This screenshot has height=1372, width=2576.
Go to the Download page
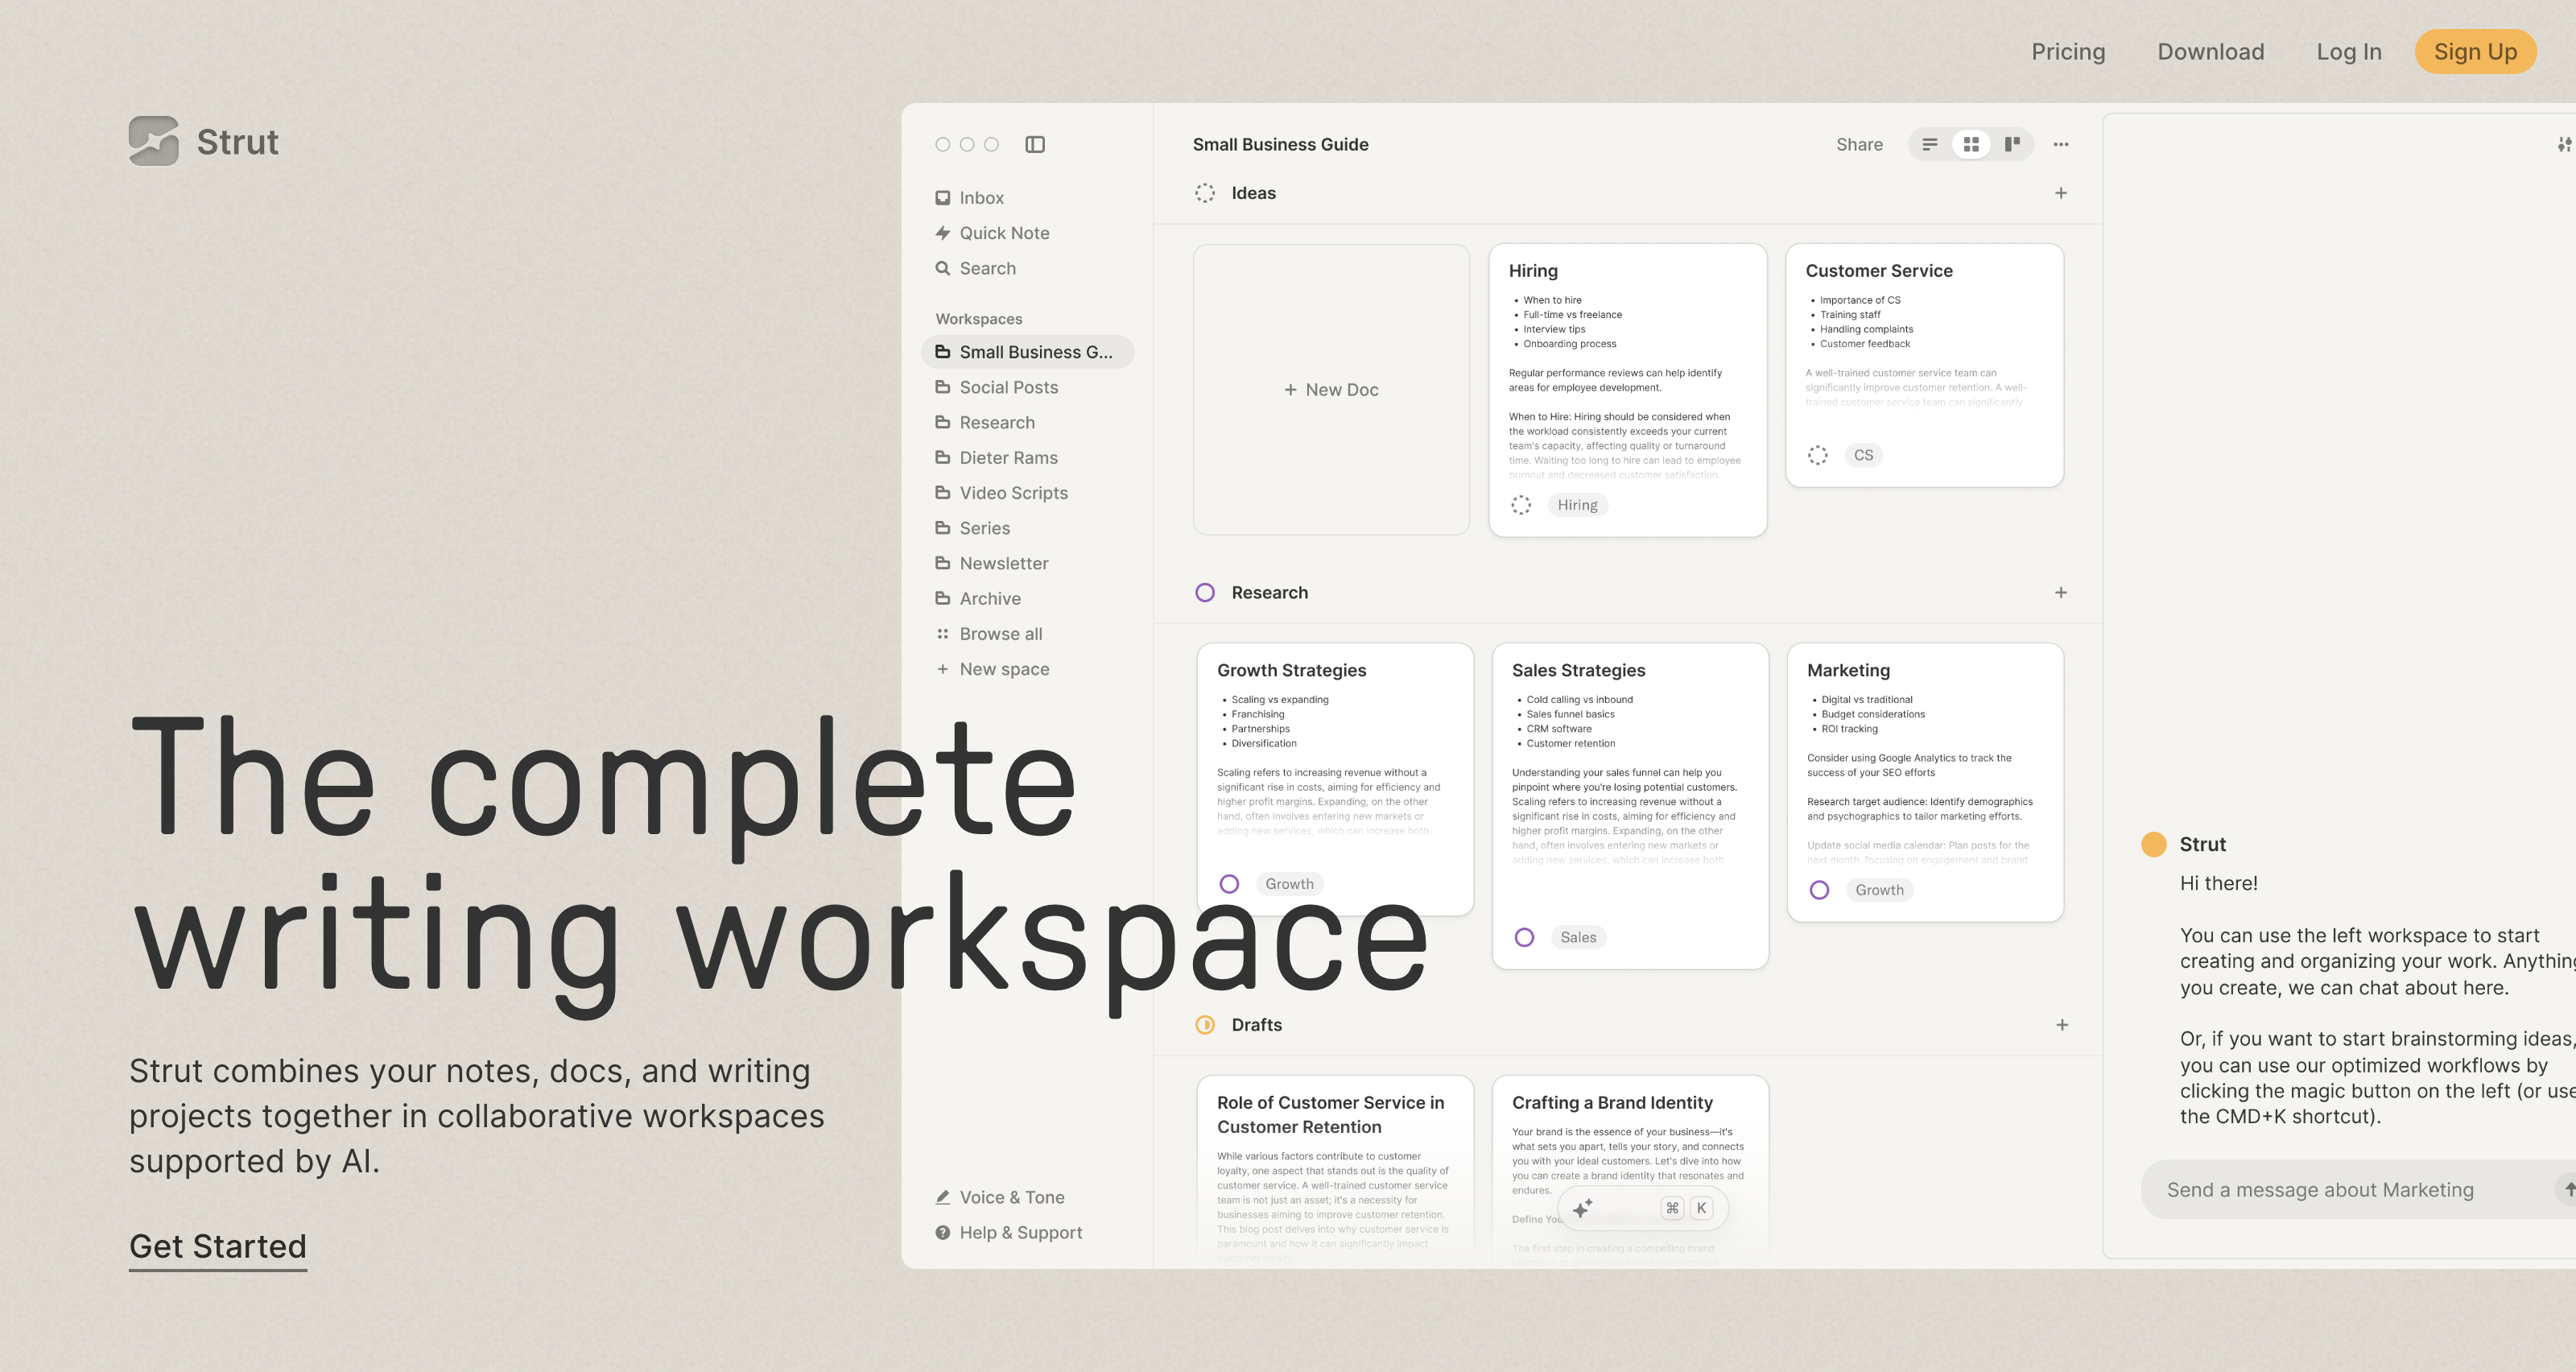(x=2210, y=51)
